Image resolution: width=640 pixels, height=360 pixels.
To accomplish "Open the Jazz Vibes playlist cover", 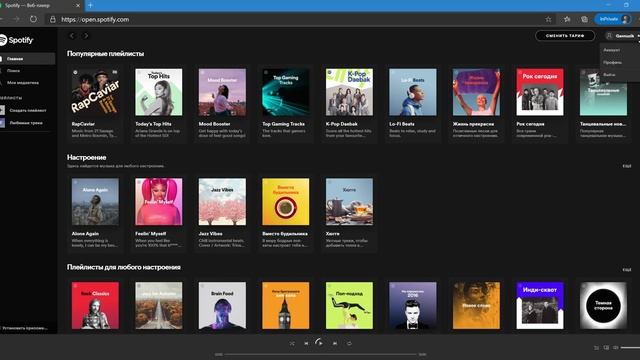I will pyautogui.click(x=222, y=202).
